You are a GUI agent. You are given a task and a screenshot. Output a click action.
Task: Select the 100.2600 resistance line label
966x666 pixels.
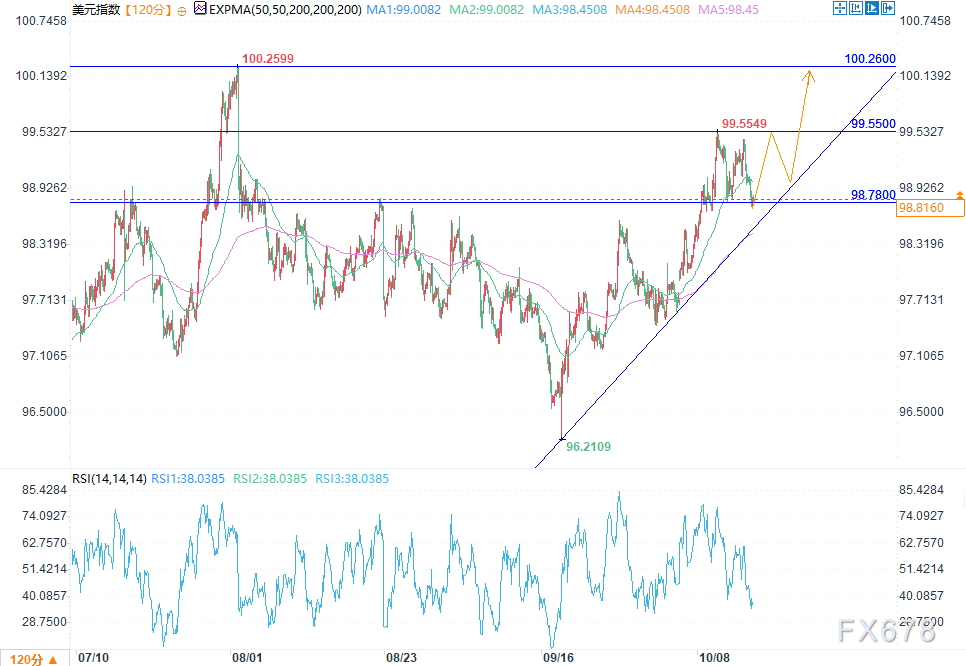point(869,59)
